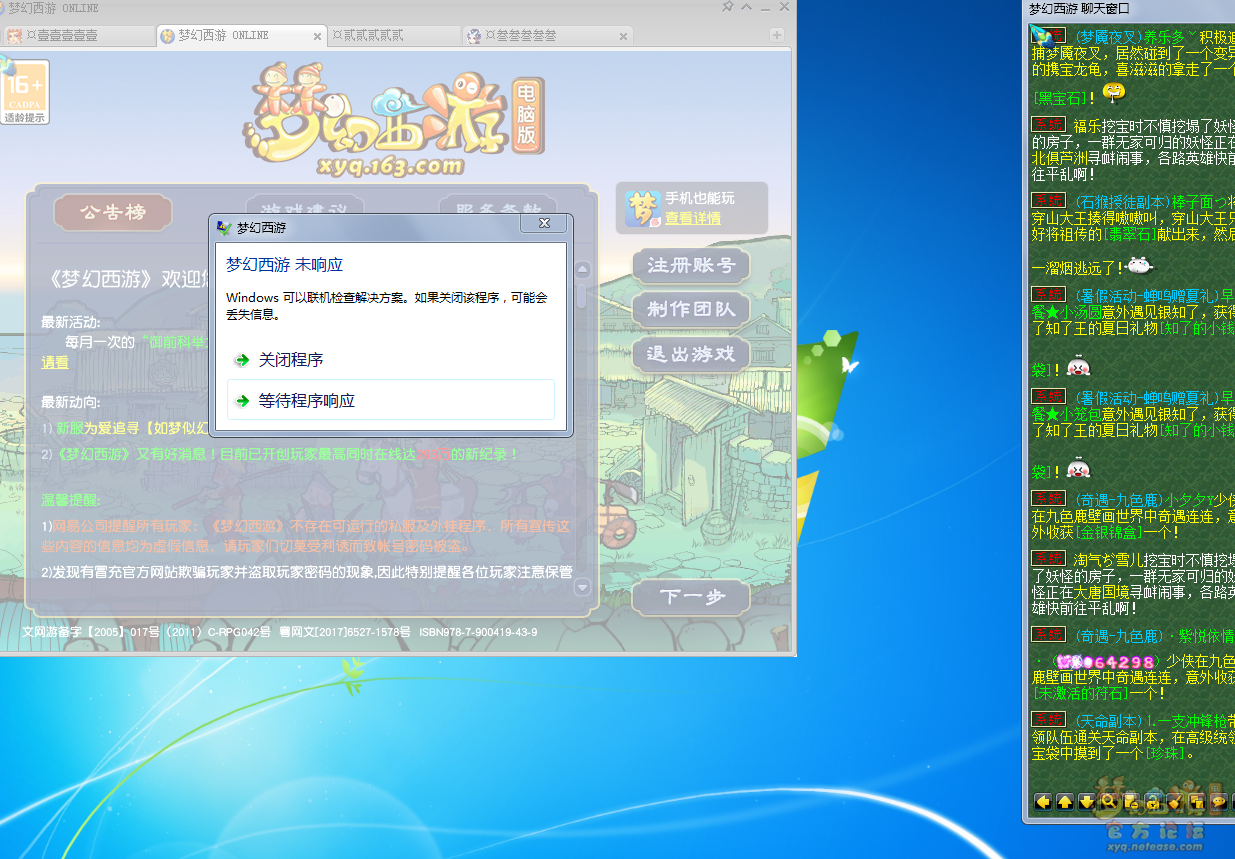Click the down arrow icon in chat toolbar

coord(1087,801)
